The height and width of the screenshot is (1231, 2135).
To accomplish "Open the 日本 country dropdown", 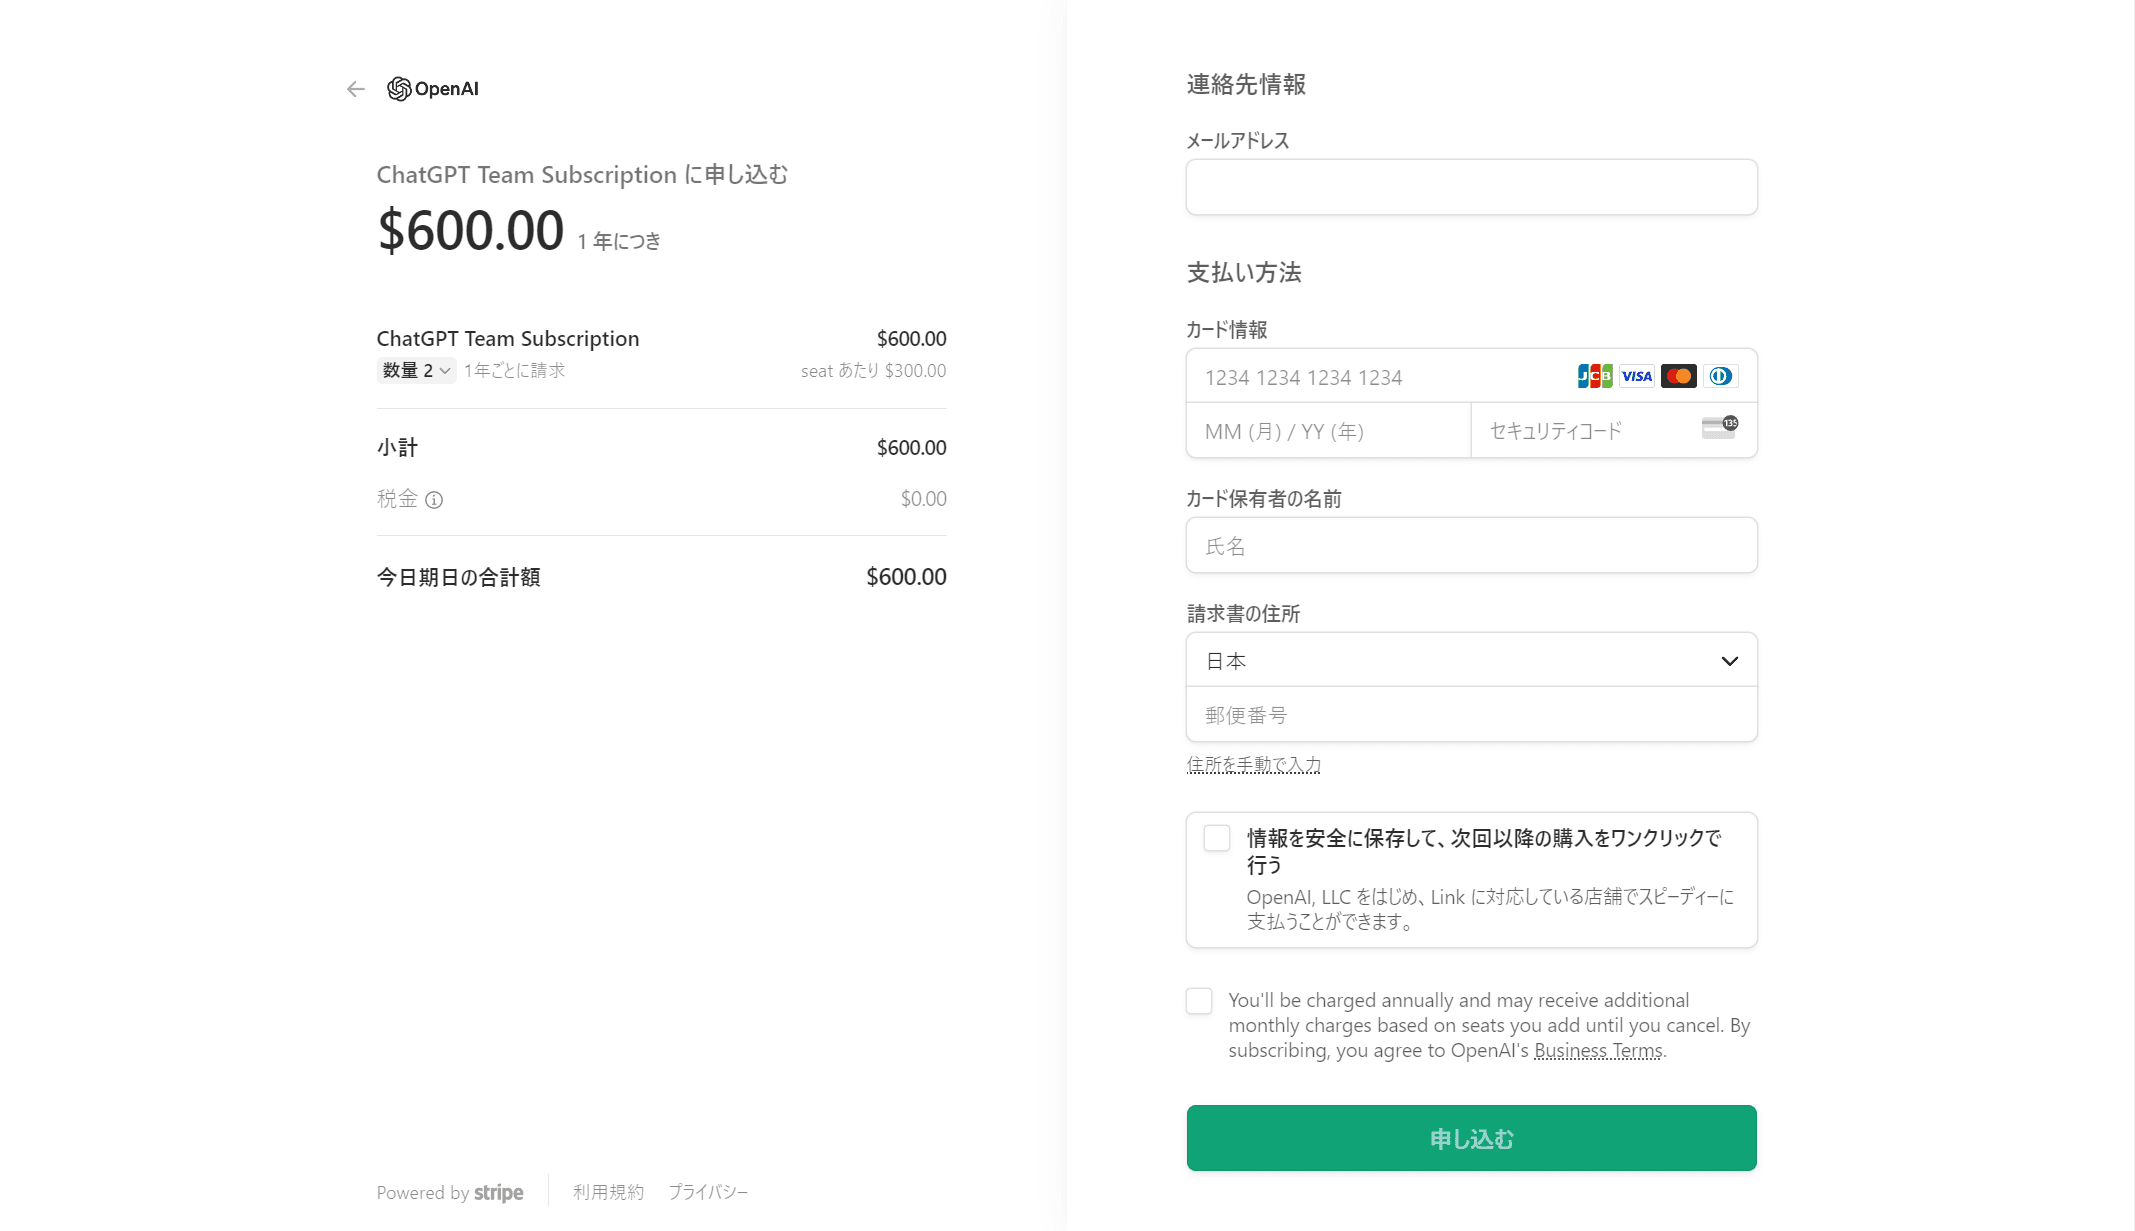I will tap(1471, 660).
